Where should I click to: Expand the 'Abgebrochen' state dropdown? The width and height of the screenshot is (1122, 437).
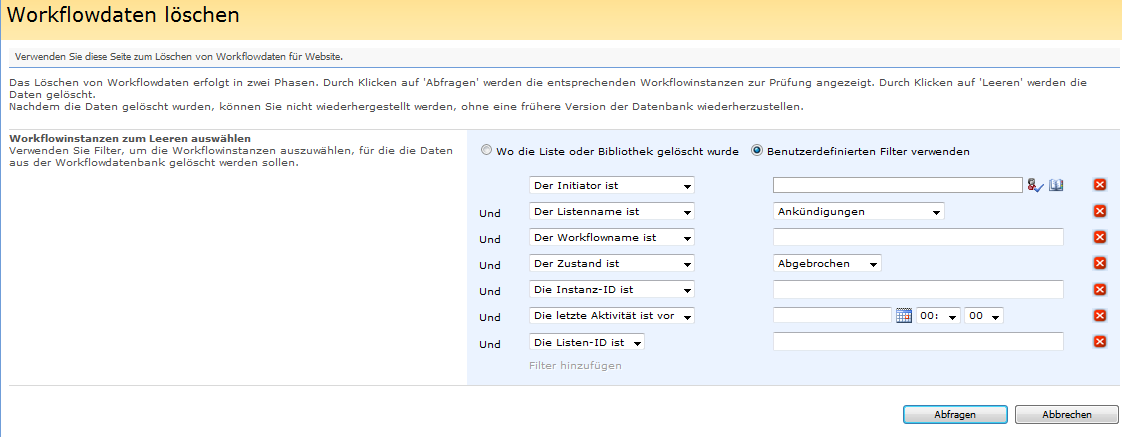point(828,263)
